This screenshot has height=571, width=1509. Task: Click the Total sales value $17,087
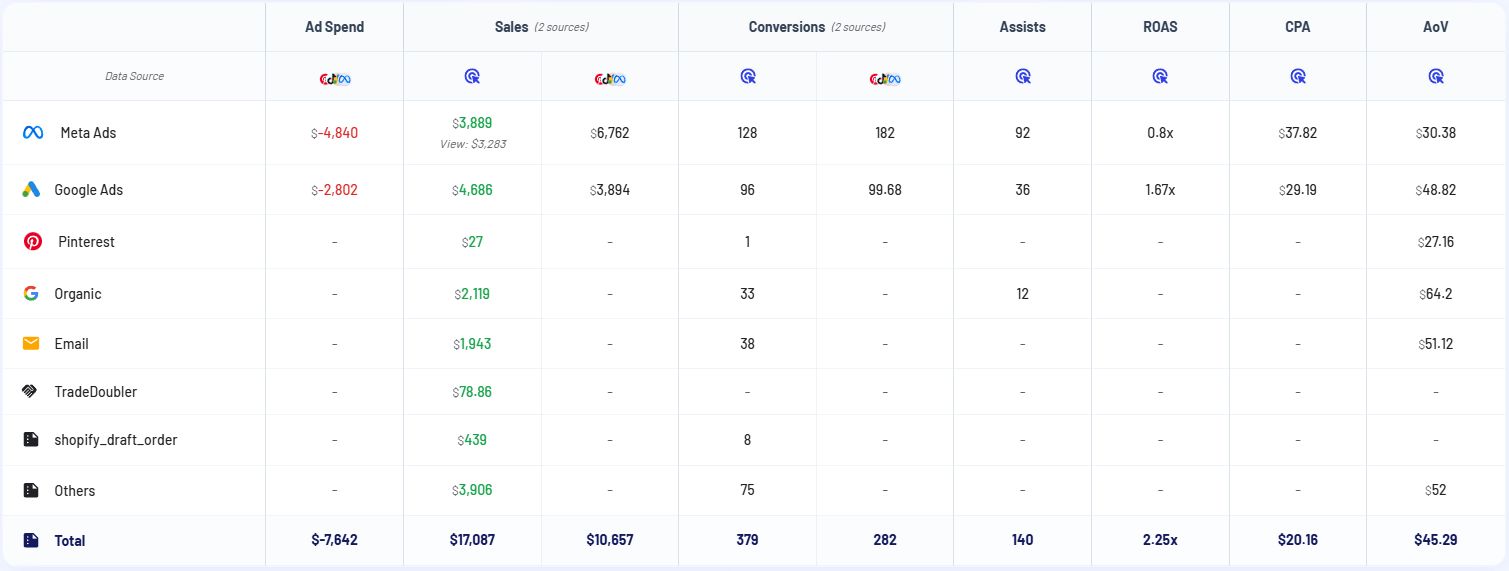(472, 540)
